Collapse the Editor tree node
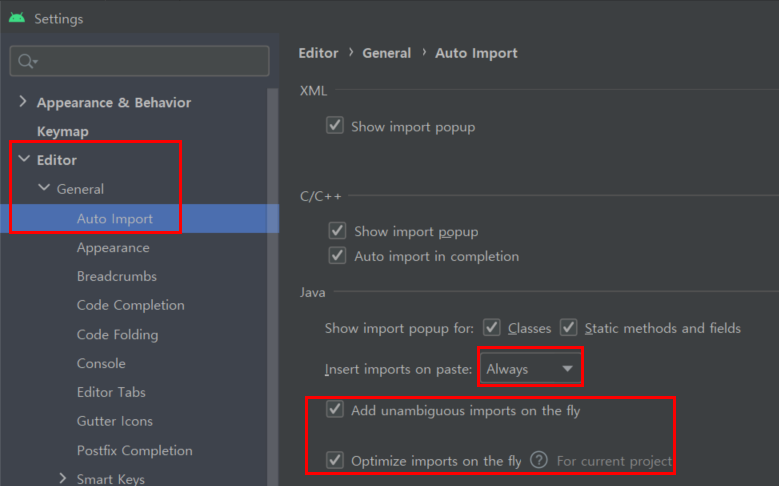The image size is (779, 486). point(24,159)
